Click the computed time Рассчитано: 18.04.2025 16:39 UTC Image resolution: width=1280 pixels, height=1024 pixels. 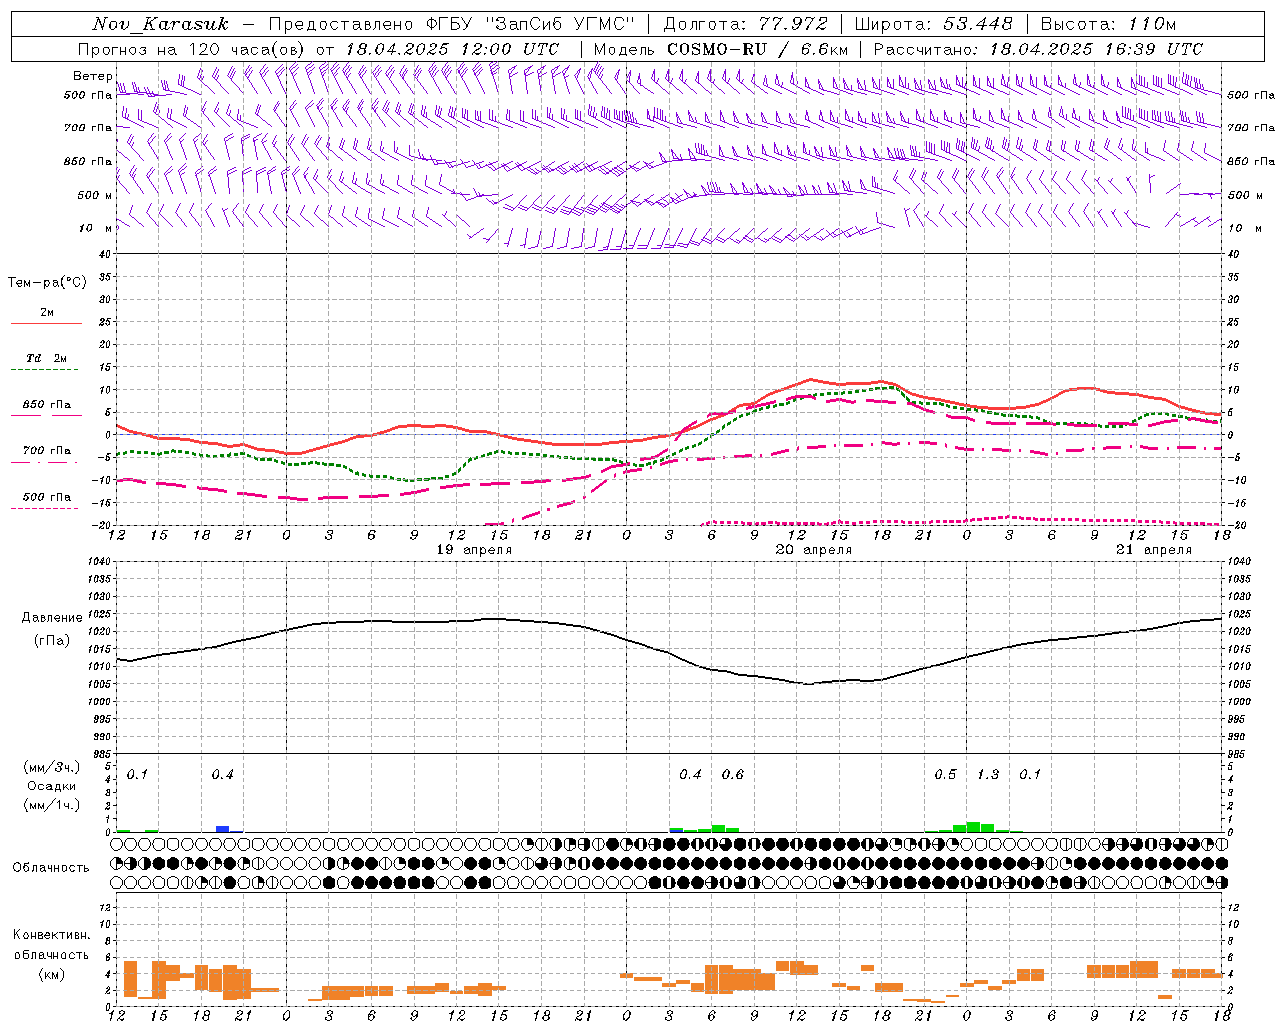(x=1038, y=49)
